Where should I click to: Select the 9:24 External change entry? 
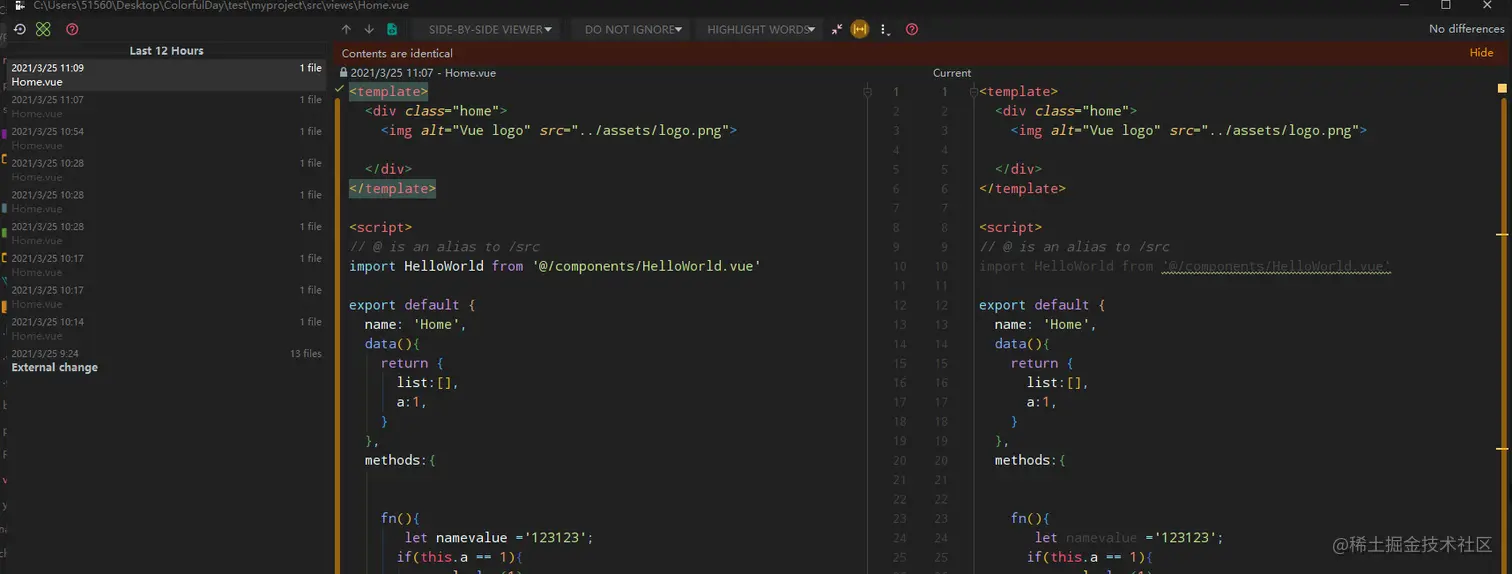click(165, 360)
